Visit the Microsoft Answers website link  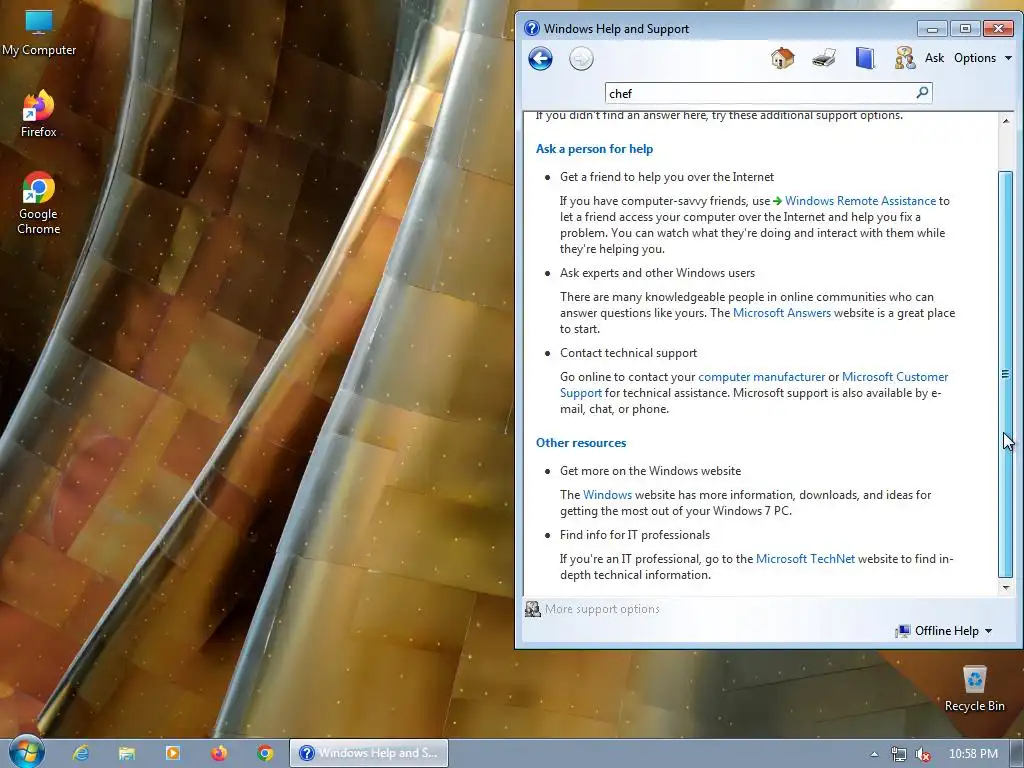tap(782, 313)
